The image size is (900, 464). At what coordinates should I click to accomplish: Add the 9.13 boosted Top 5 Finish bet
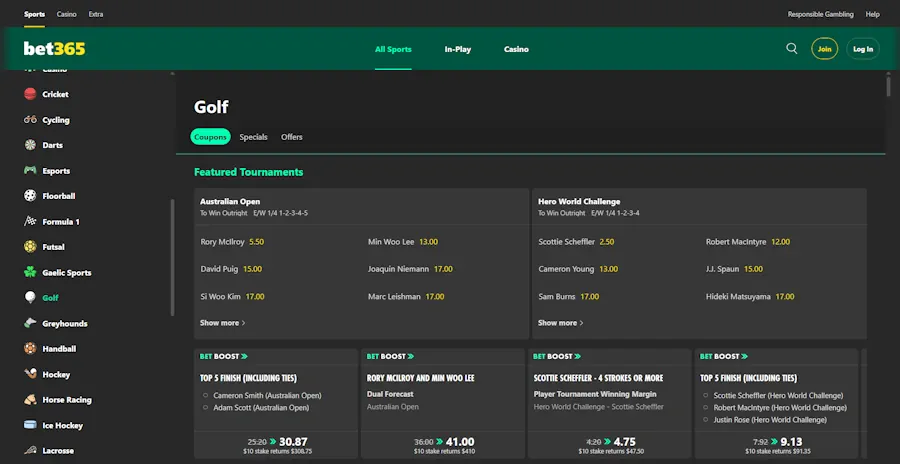coord(776,445)
